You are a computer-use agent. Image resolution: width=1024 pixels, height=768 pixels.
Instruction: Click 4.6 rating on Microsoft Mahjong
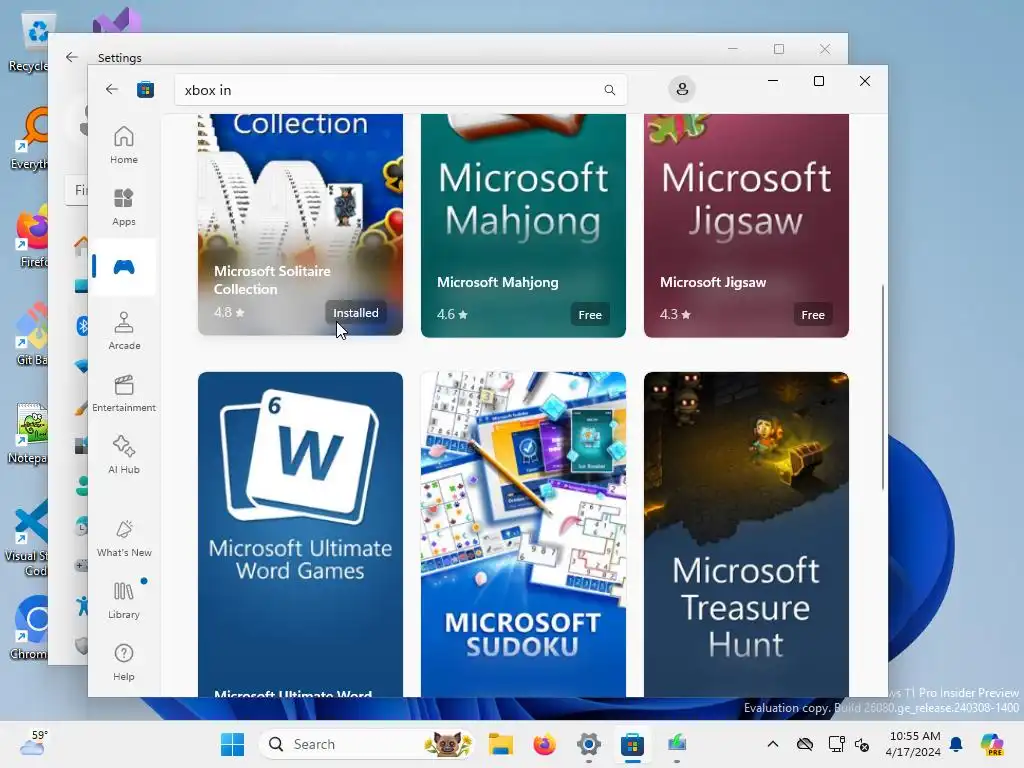pos(452,314)
